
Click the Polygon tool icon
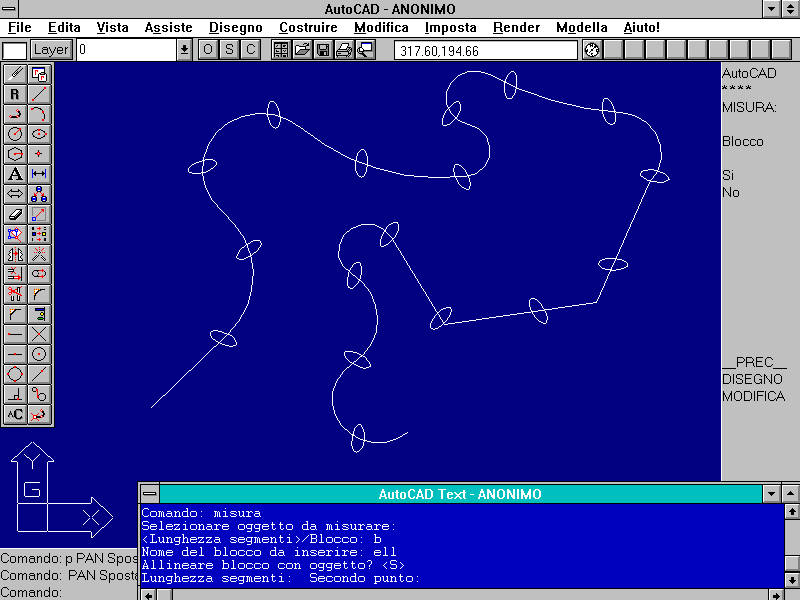15,154
